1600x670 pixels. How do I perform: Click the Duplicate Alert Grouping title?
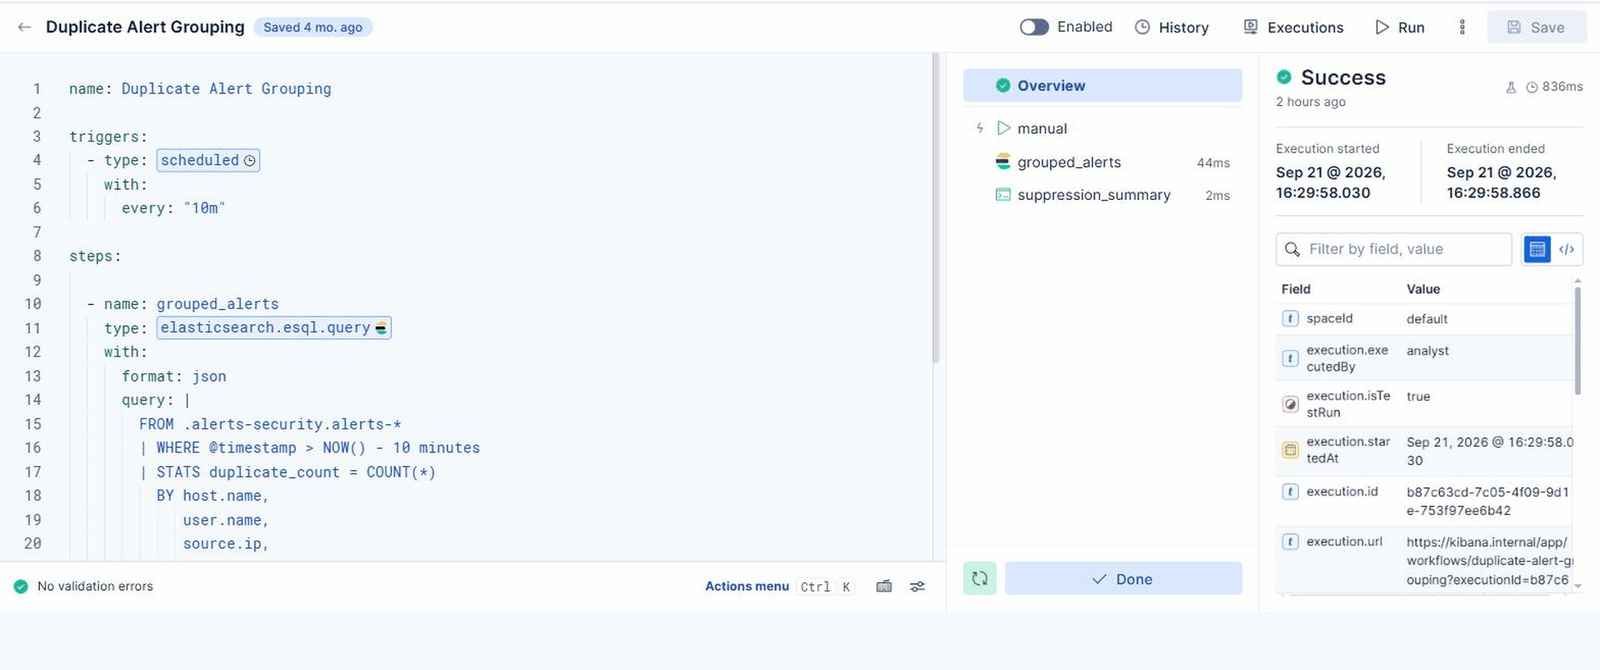(x=145, y=27)
